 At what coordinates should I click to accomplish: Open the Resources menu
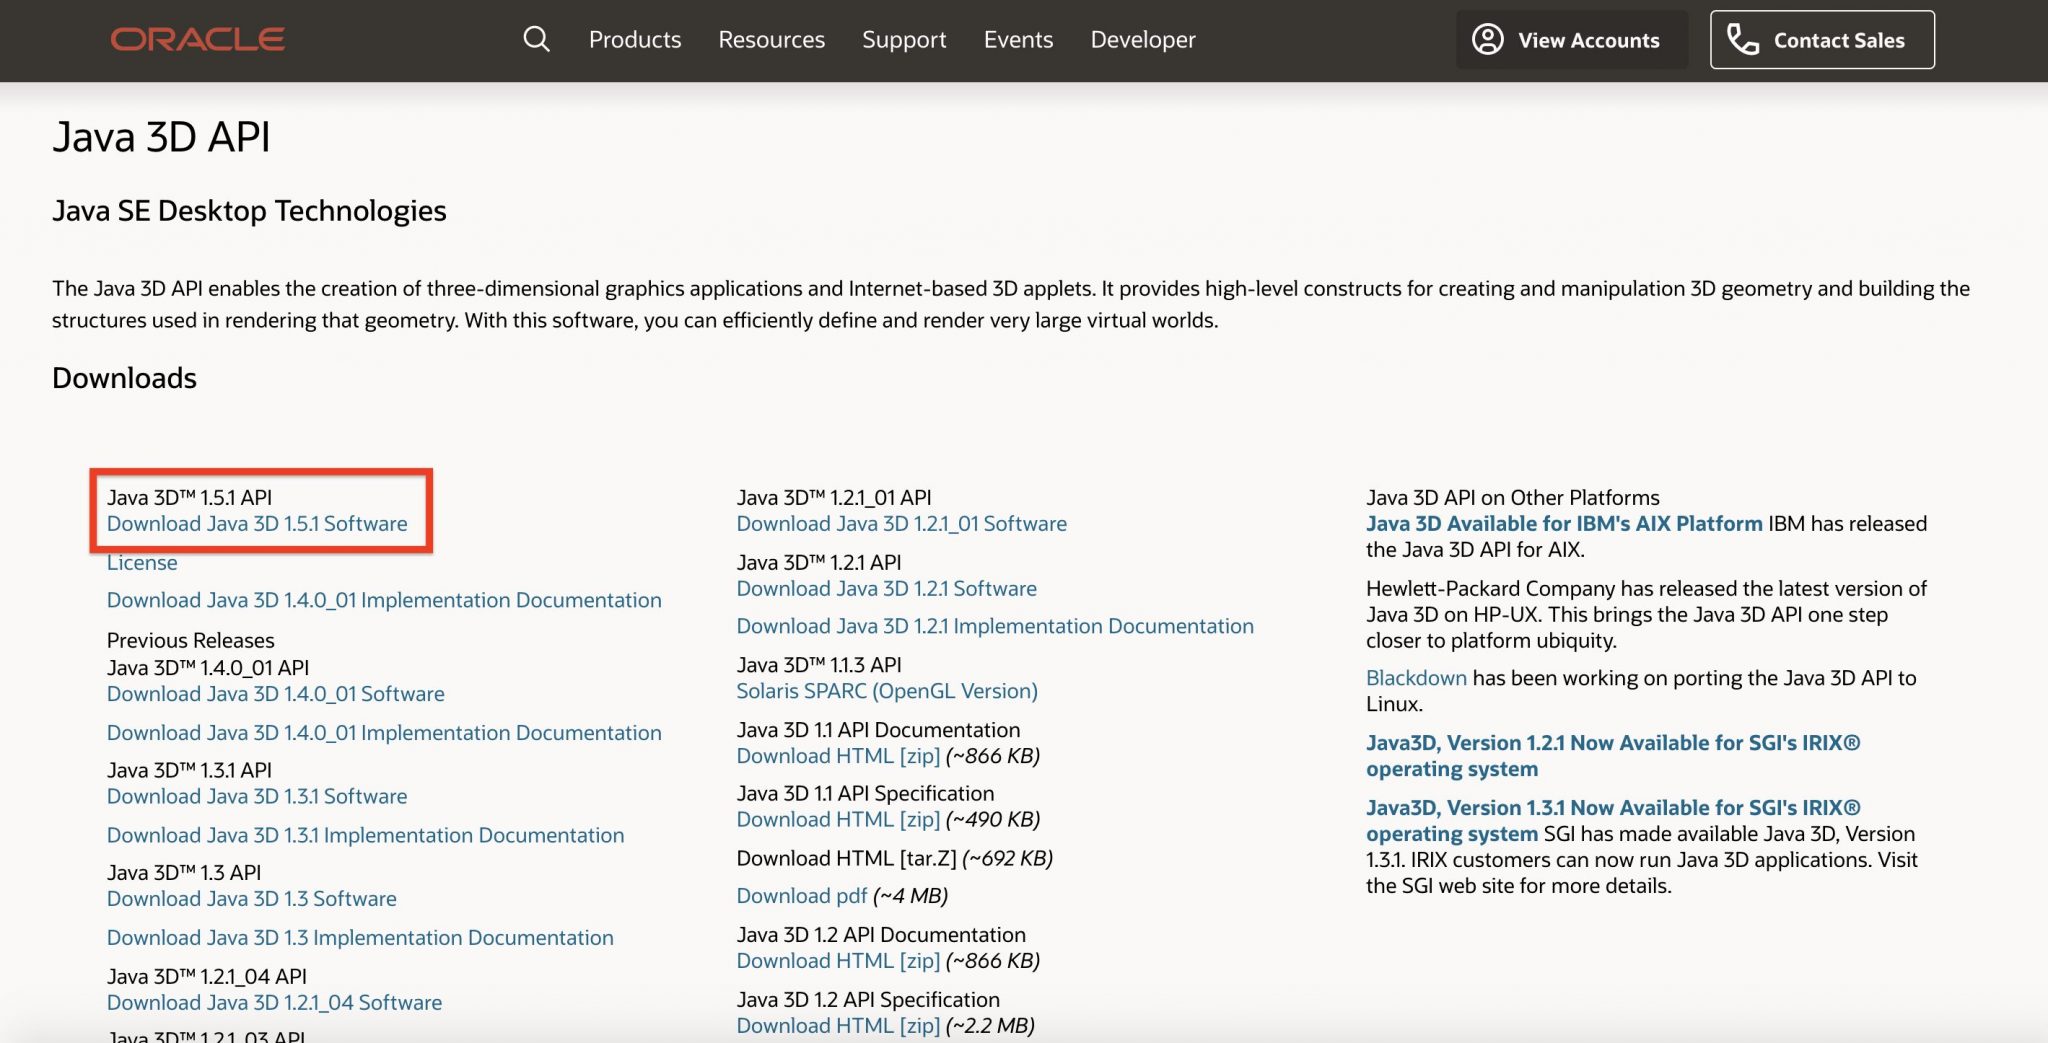[x=771, y=40]
